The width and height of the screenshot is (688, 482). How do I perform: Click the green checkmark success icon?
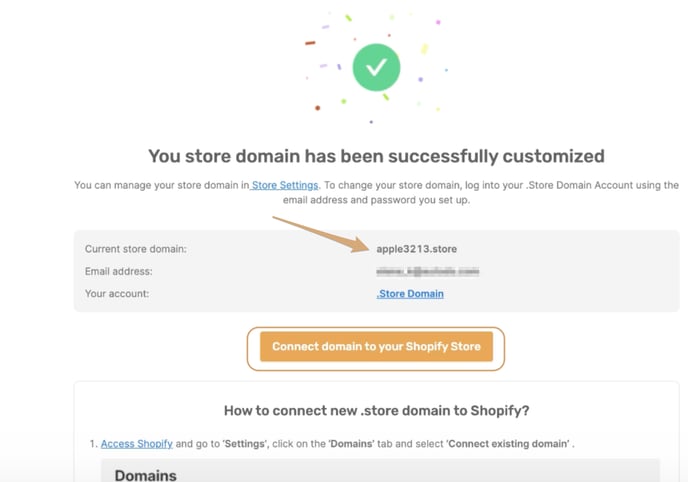pos(376,67)
